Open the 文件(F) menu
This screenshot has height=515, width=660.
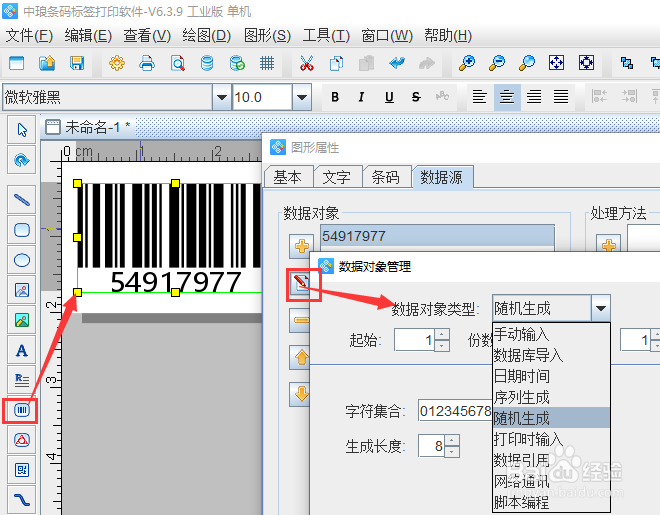click(x=29, y=36)
